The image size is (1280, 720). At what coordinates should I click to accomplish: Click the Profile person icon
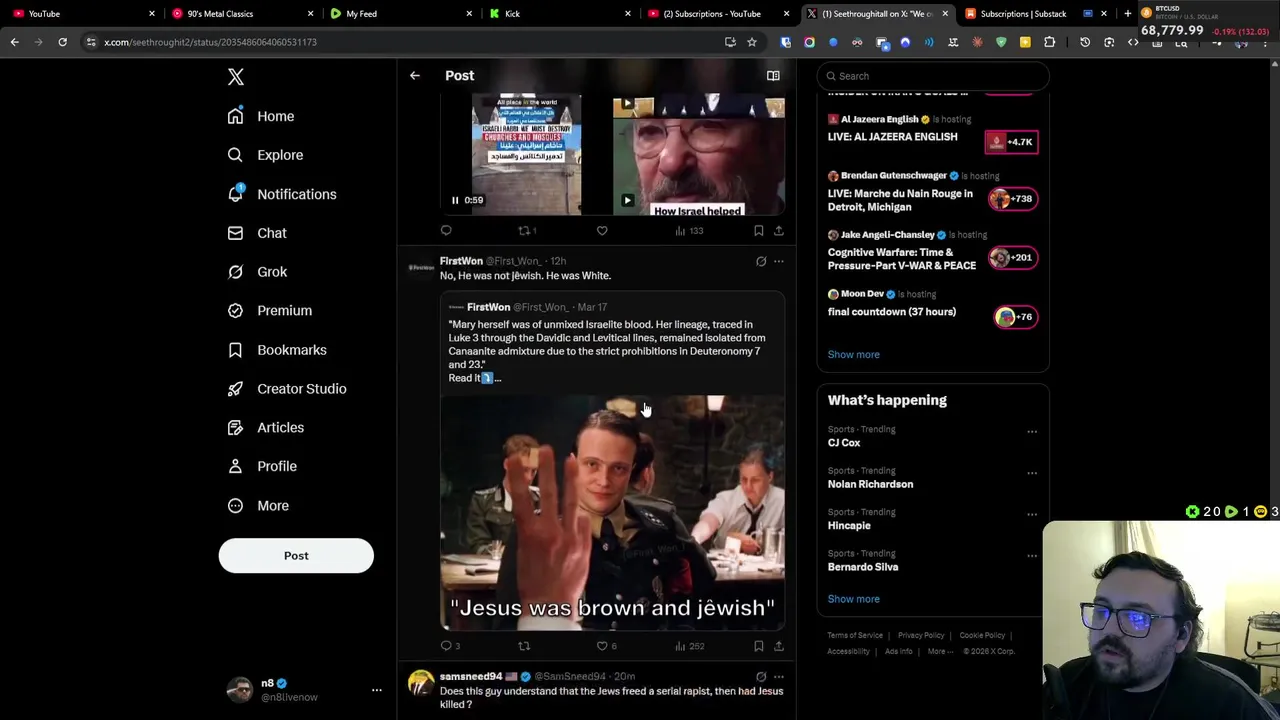tap(235, 466)
